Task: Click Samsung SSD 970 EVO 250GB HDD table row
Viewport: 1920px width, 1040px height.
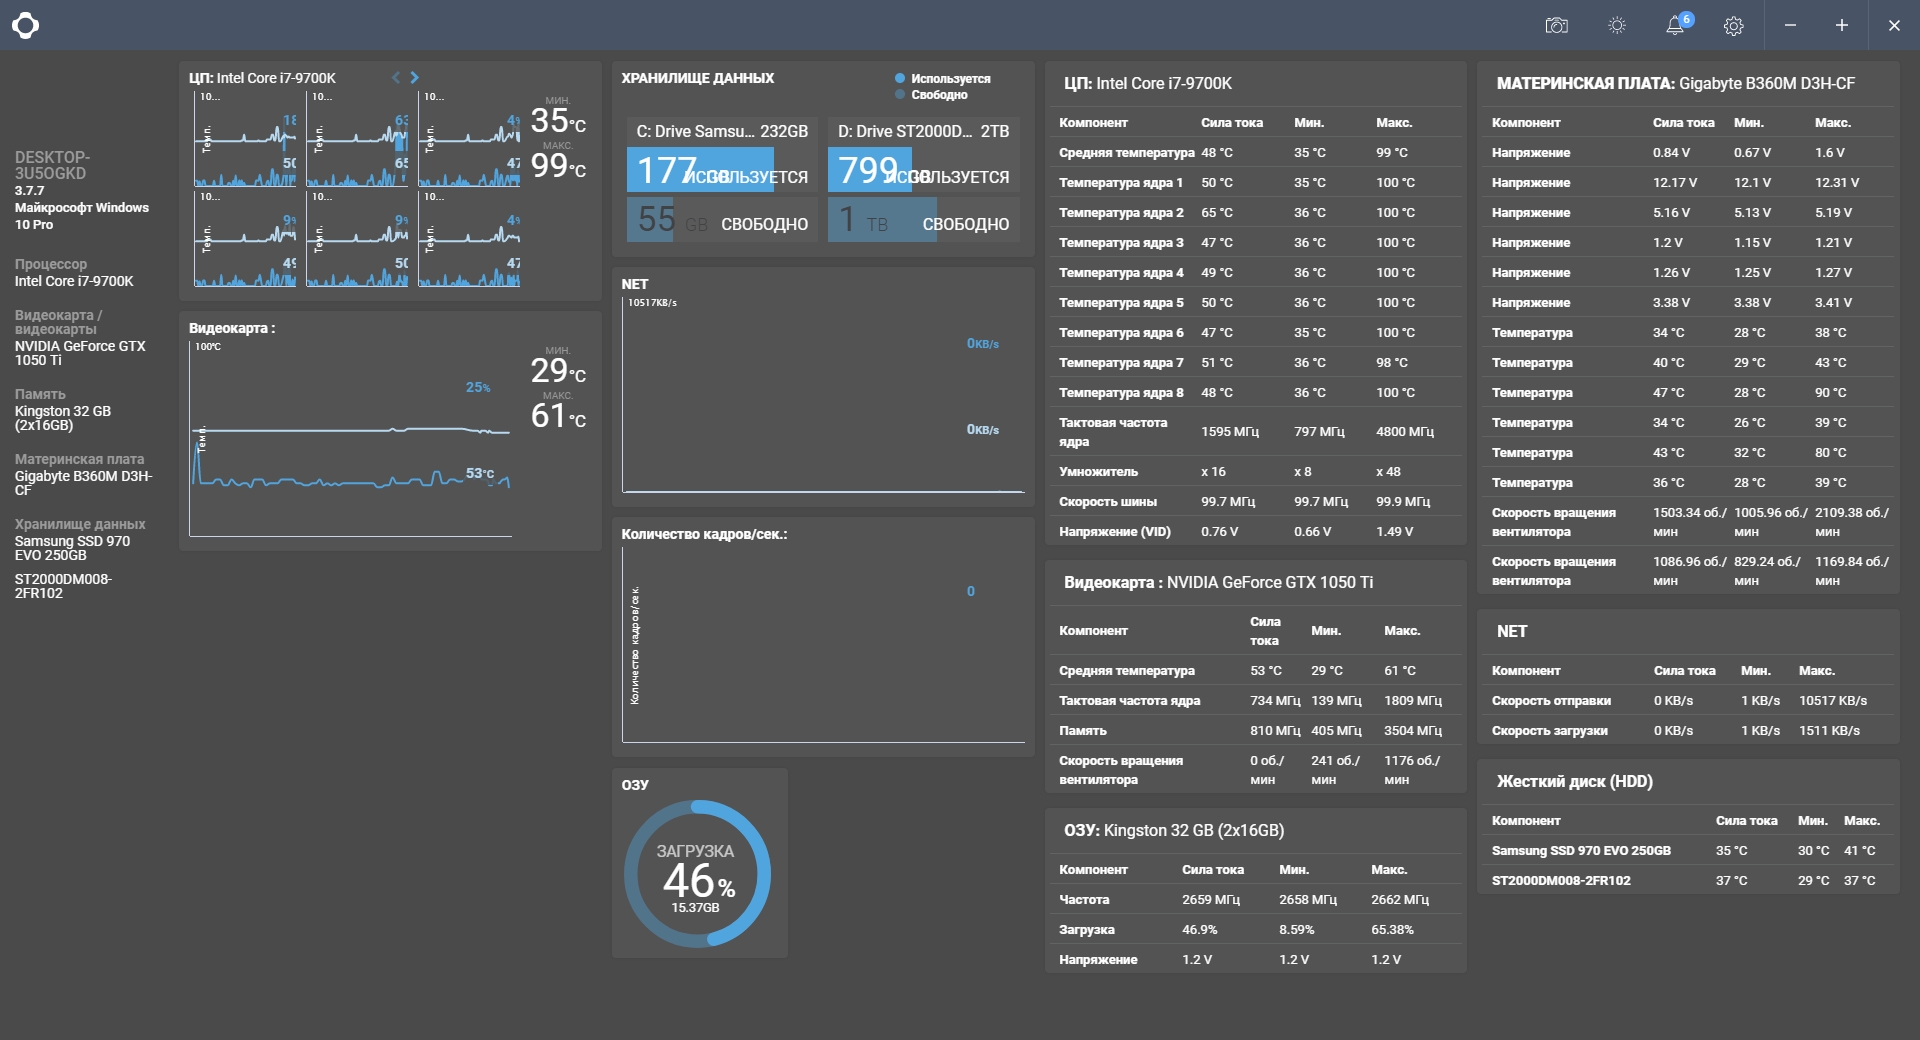Action: [1688, 851]
